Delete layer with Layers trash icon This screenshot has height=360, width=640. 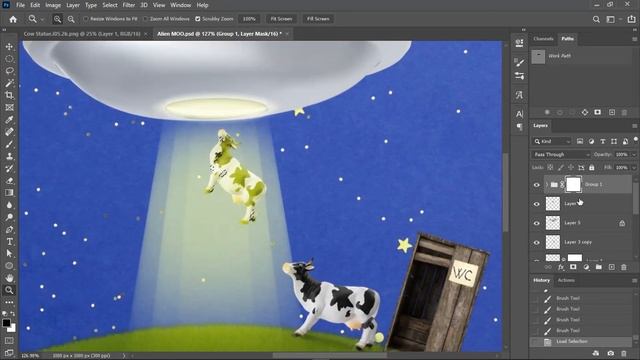[x=624, y=267]
